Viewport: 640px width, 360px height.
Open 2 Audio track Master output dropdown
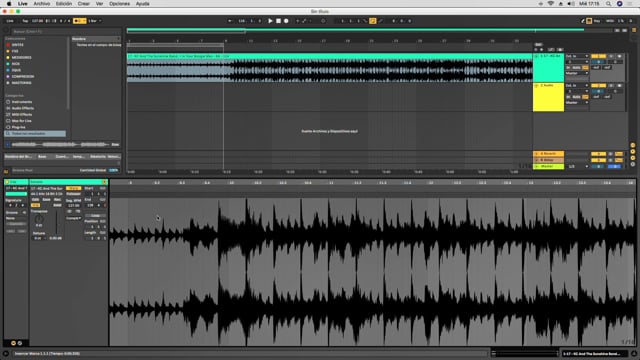pos(577,103)
